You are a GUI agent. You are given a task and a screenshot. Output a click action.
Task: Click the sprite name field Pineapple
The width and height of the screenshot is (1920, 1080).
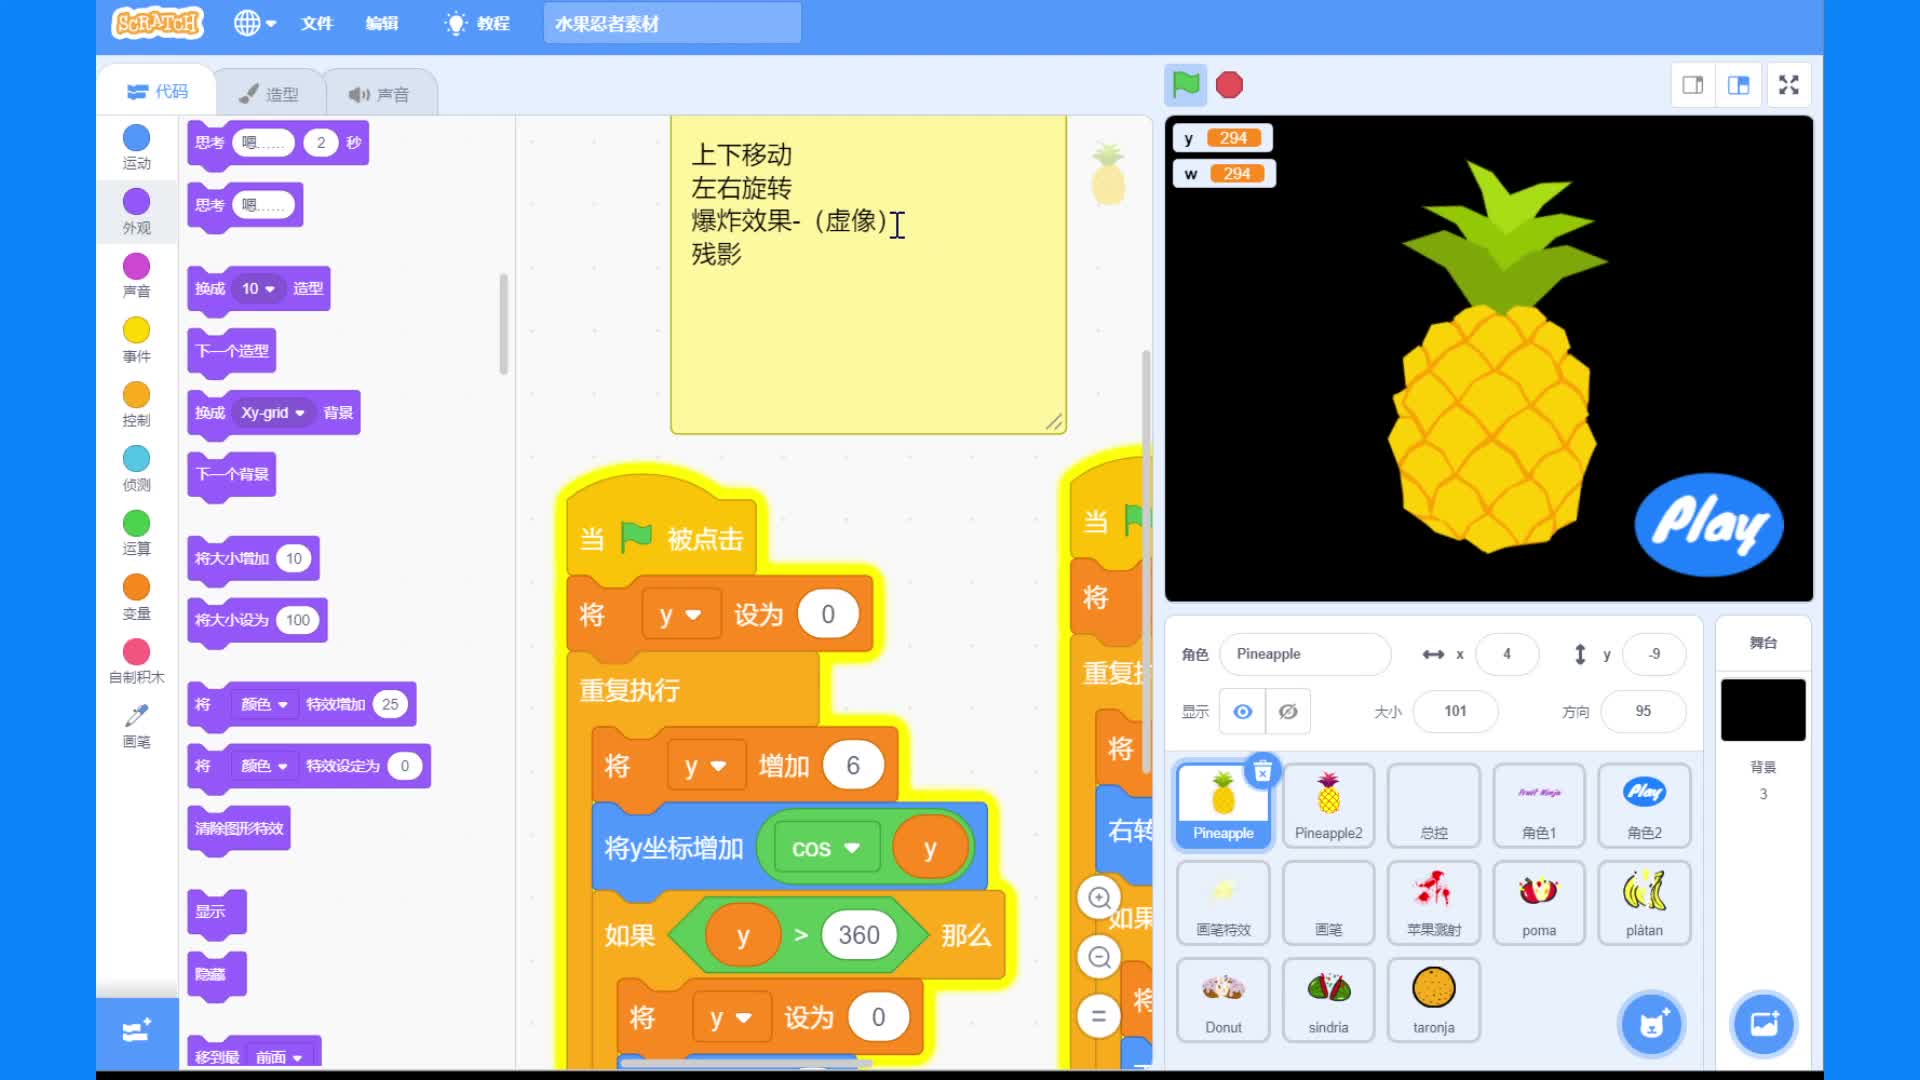pos(1305,654)
